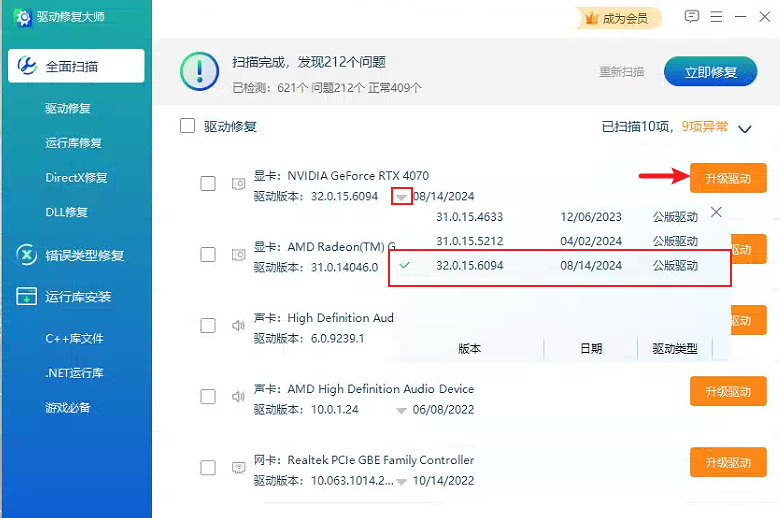Check the AMD High Definition Audio Device checkbox

coord(208,397)
